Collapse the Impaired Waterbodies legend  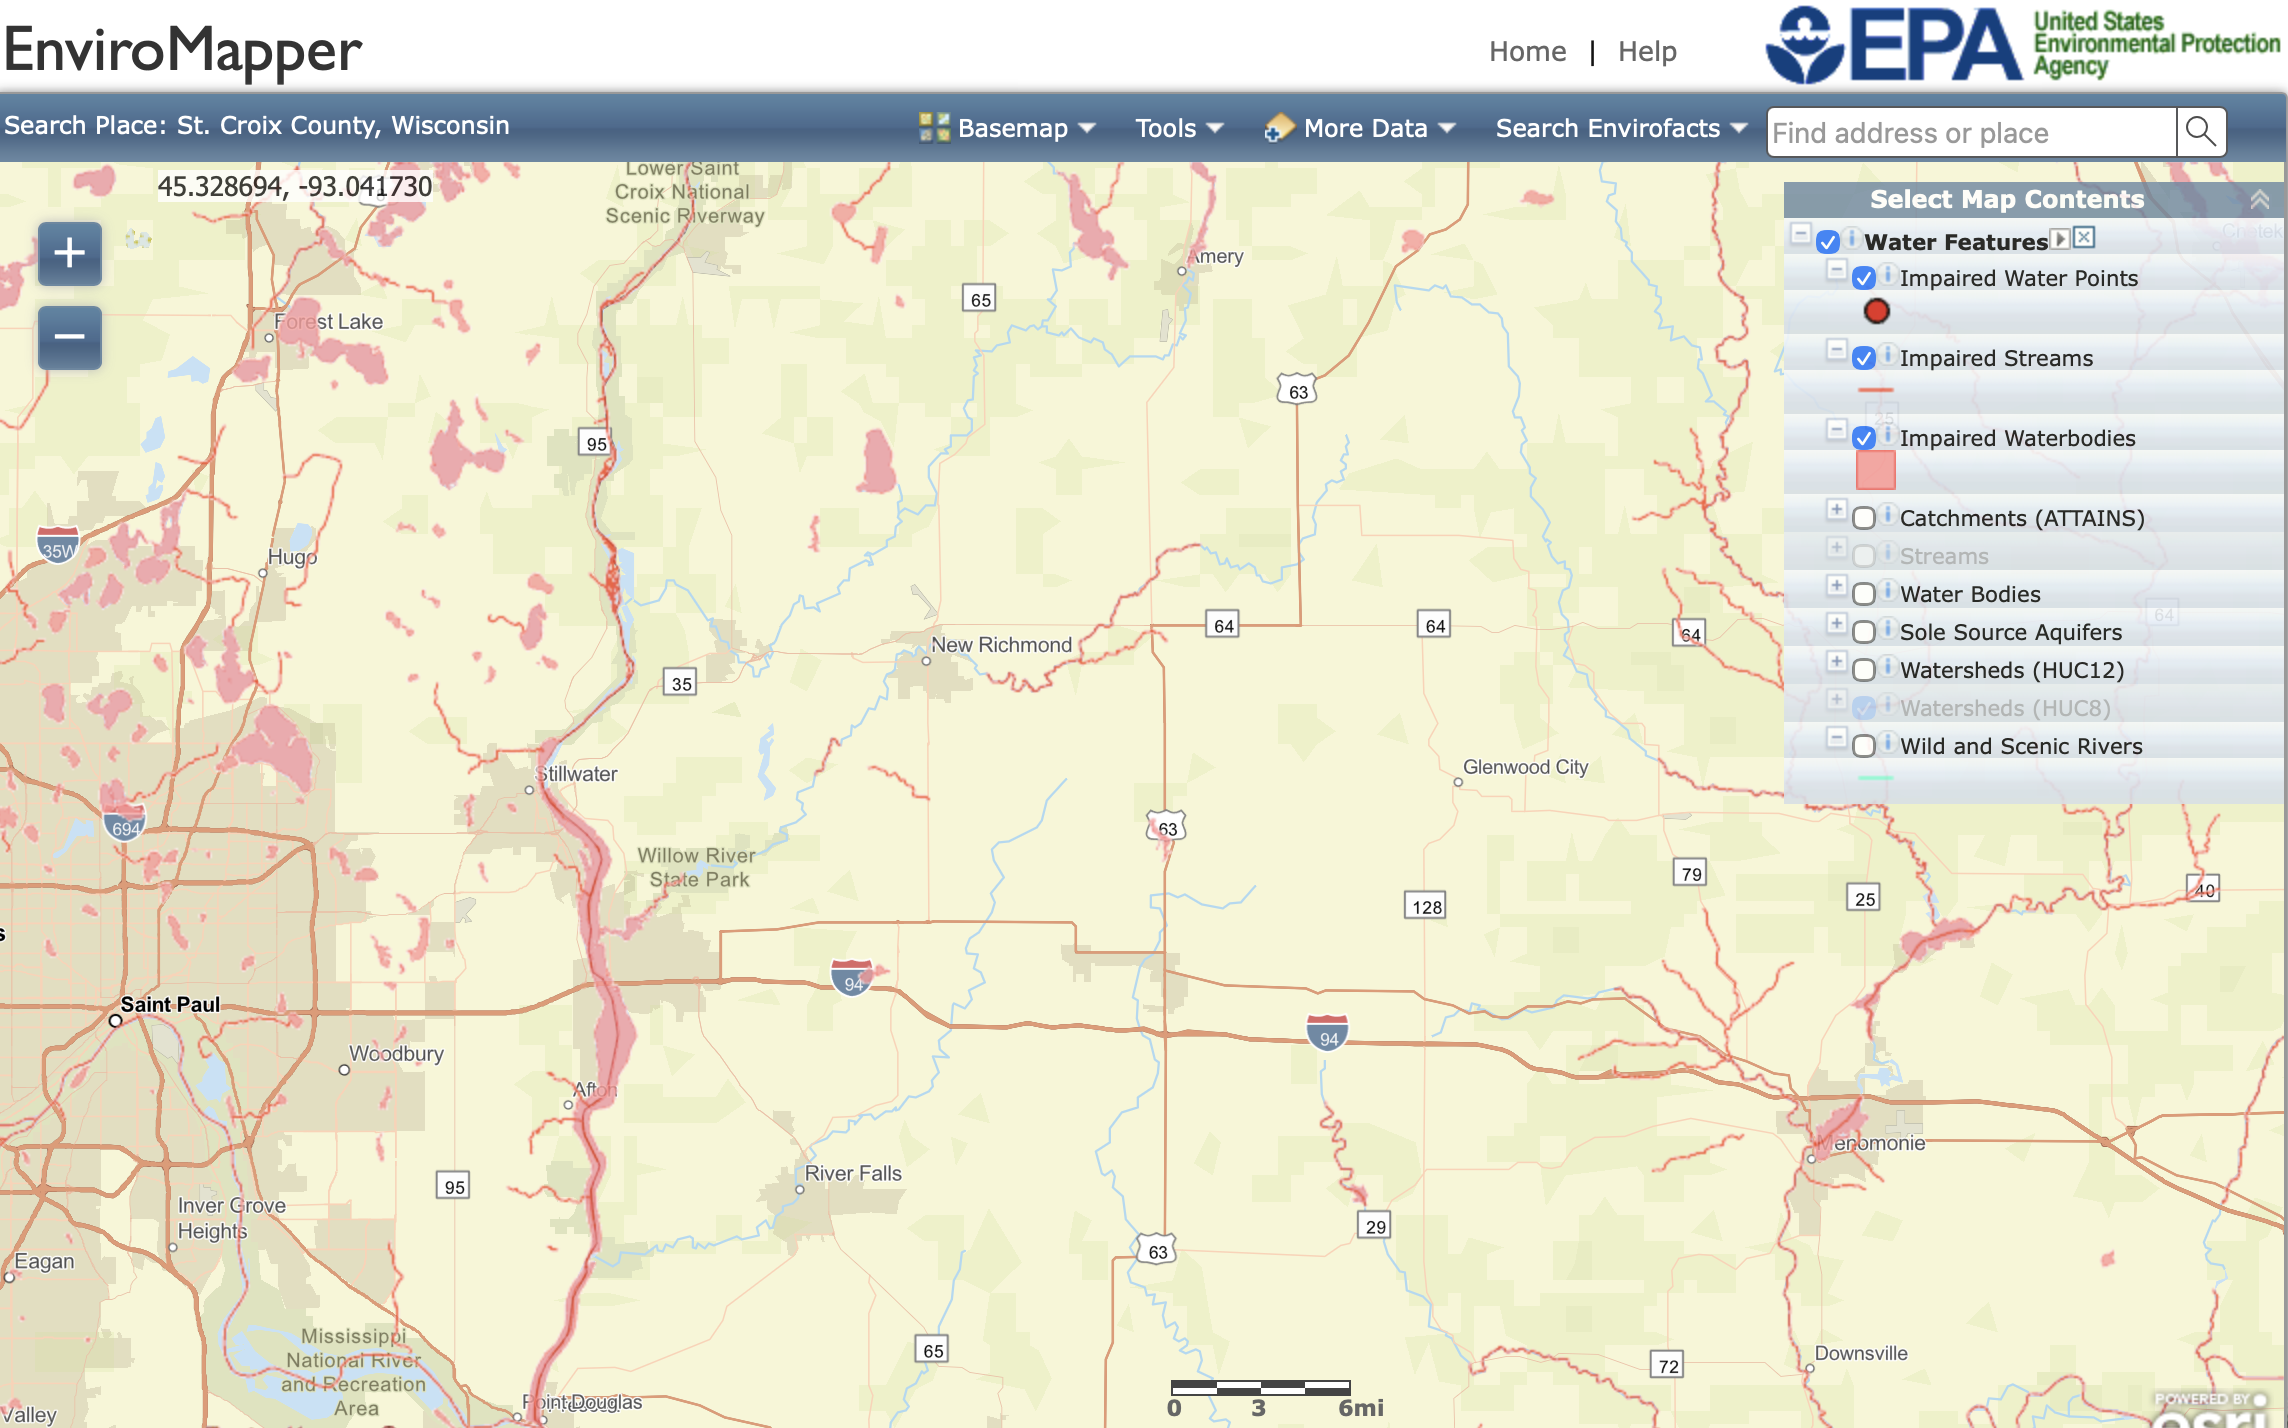tap(1838, 428)
